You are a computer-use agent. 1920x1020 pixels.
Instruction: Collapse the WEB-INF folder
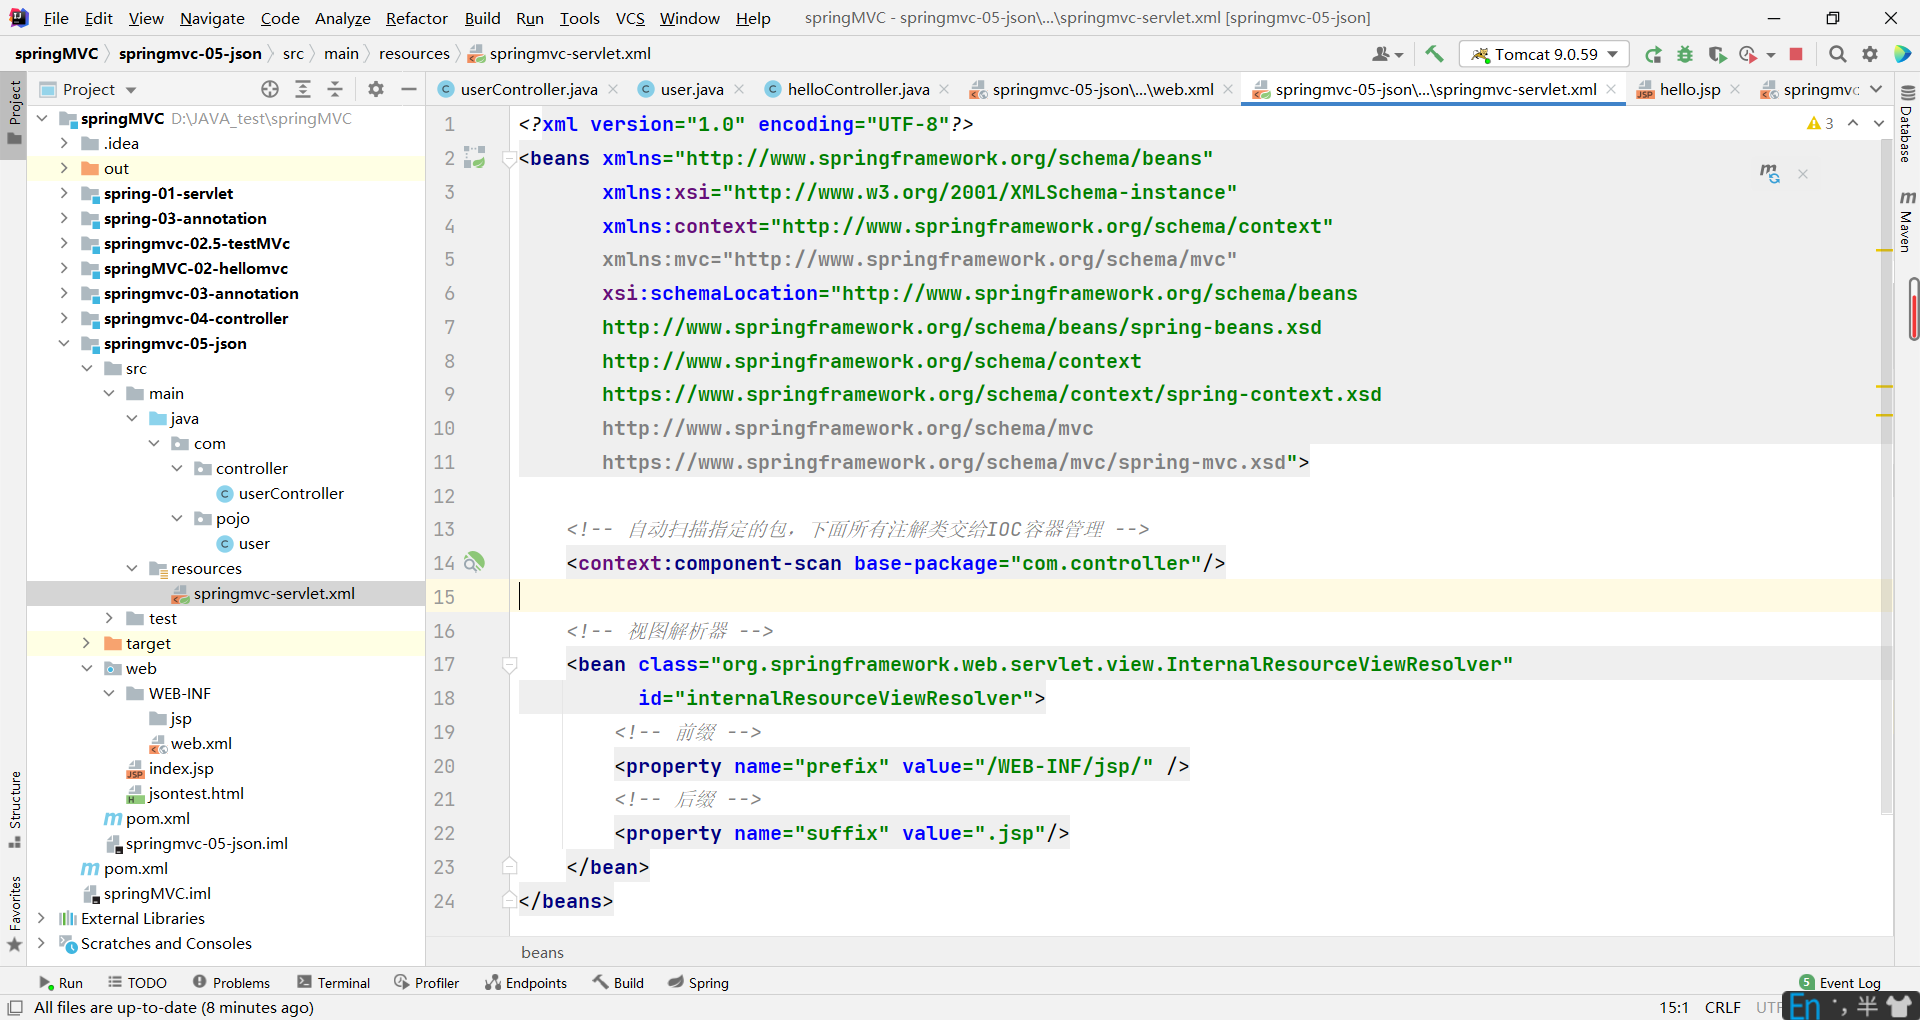(108, 693)
